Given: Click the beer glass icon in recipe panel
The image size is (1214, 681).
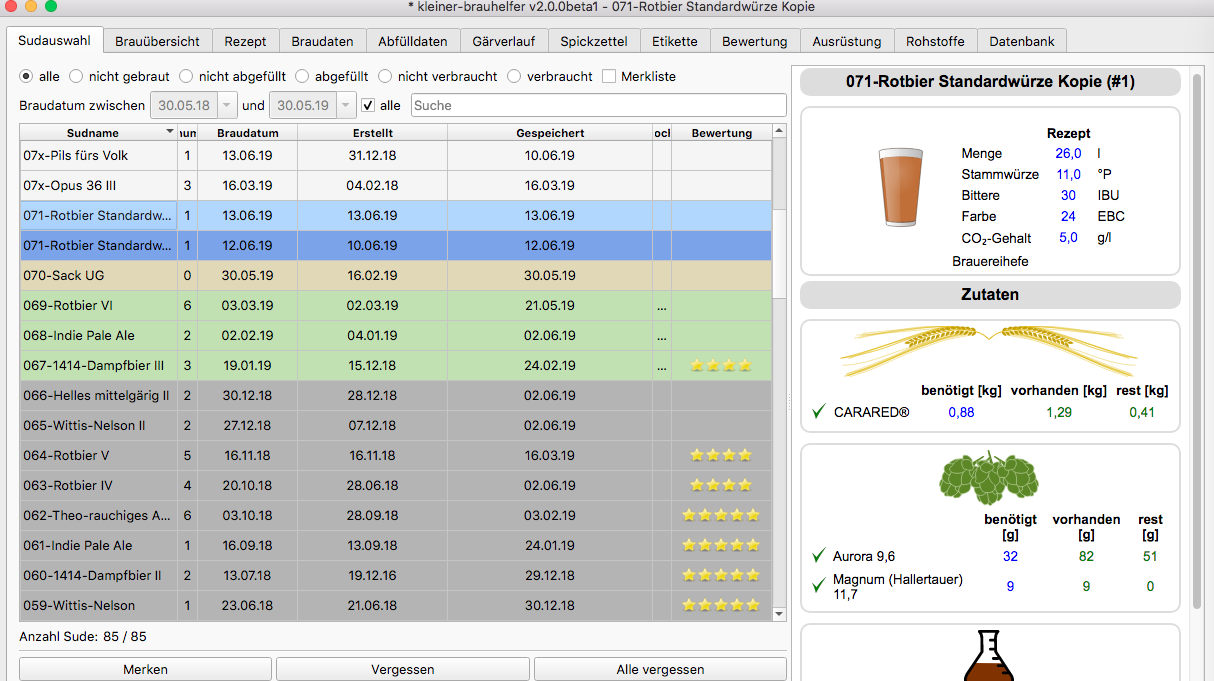Looking at the screenshot, I should pos(901,187).
